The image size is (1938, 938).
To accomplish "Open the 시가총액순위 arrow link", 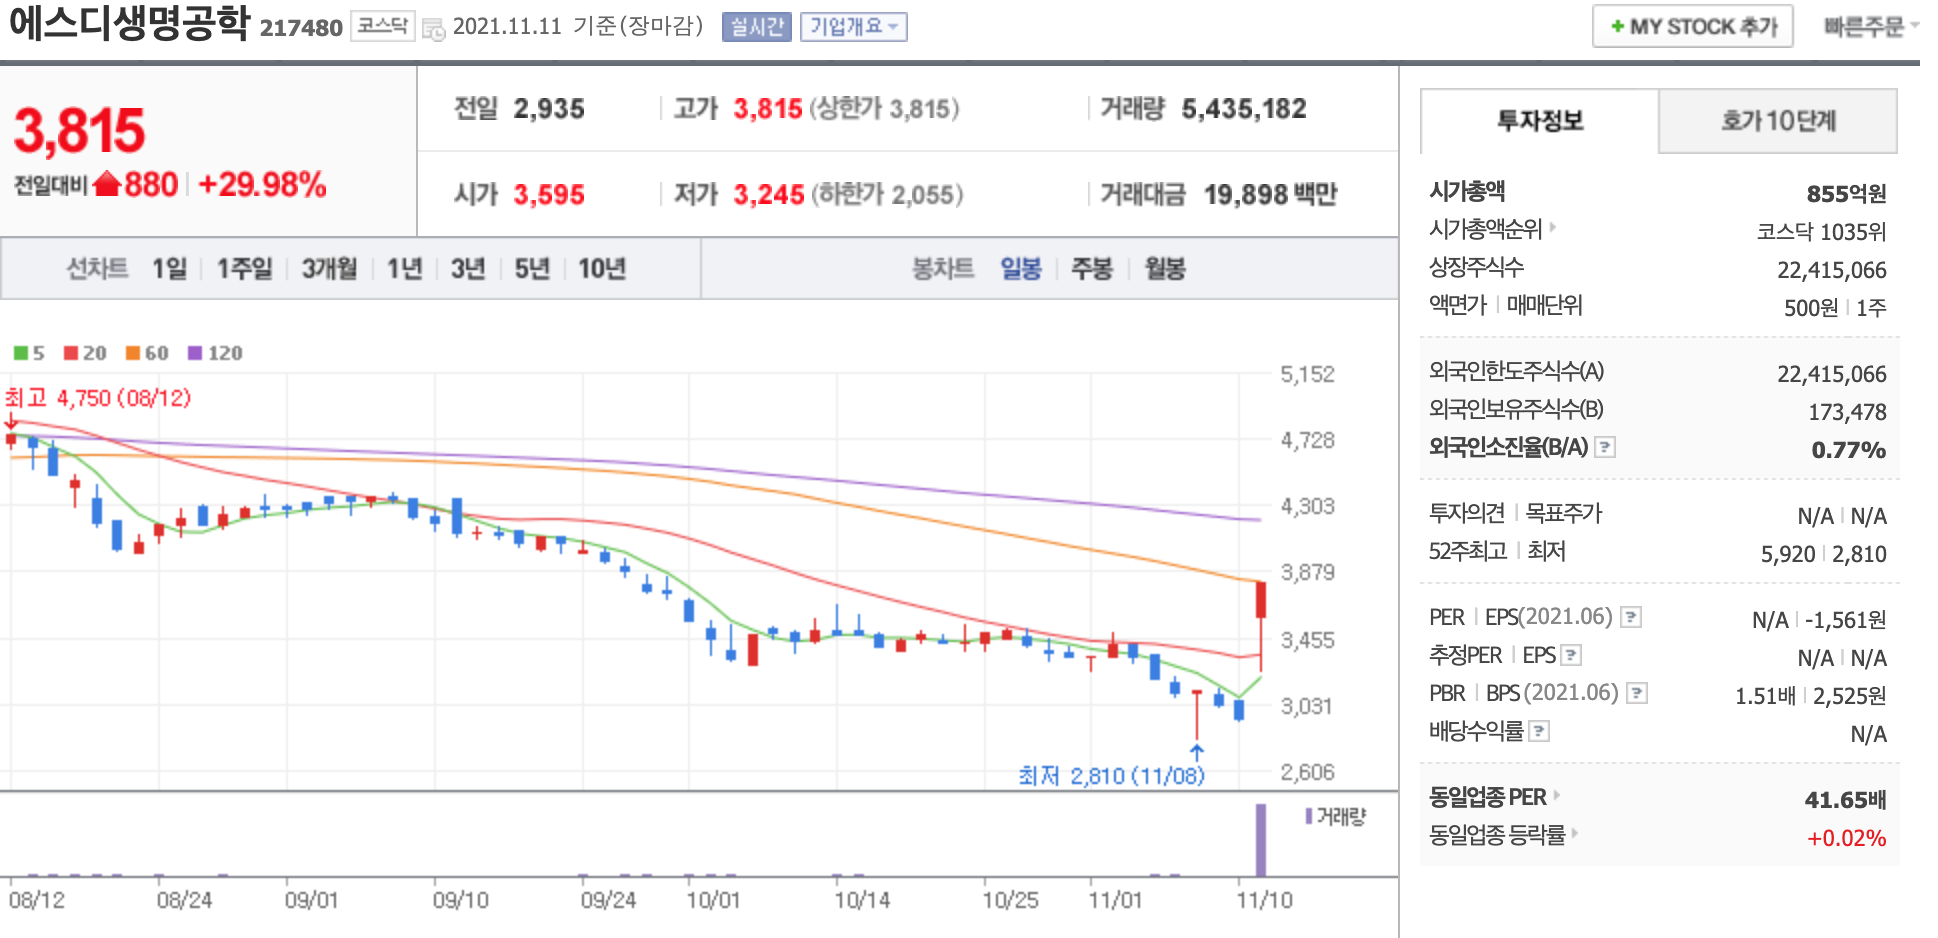I will tap(1553, 228).
